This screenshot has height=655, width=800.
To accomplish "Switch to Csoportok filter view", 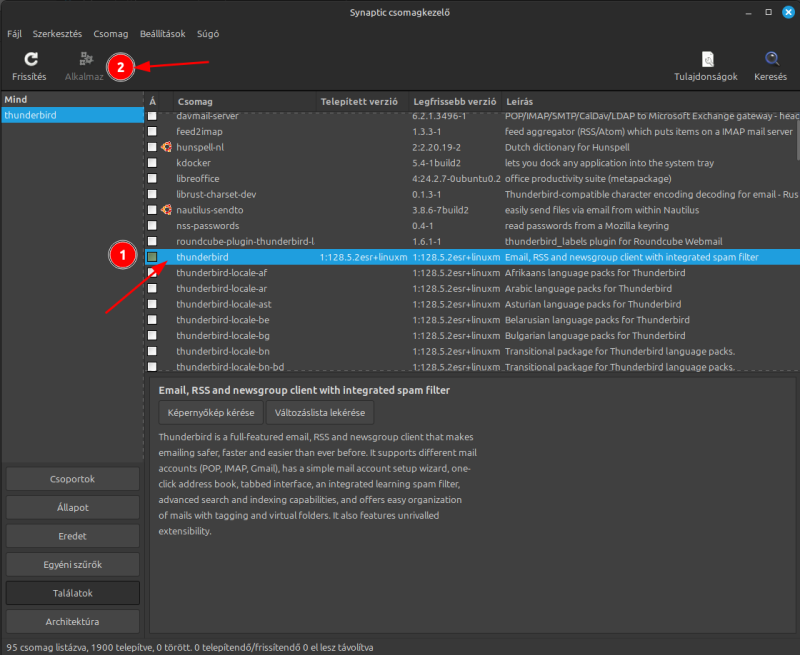I will 72,479.
